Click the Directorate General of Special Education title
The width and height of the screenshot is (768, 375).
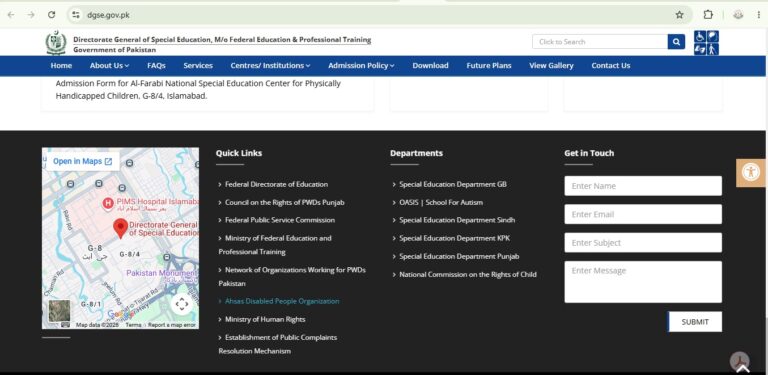click(222, 40)
